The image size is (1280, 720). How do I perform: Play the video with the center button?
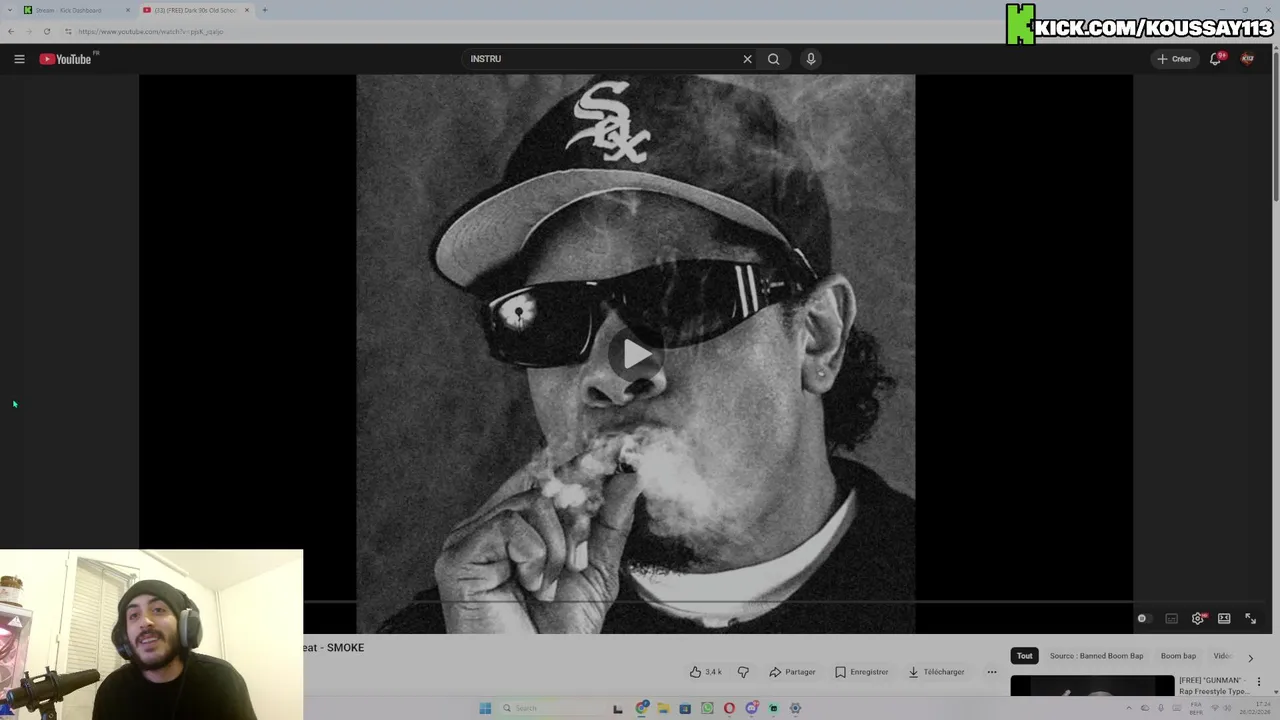coord(636,354)
